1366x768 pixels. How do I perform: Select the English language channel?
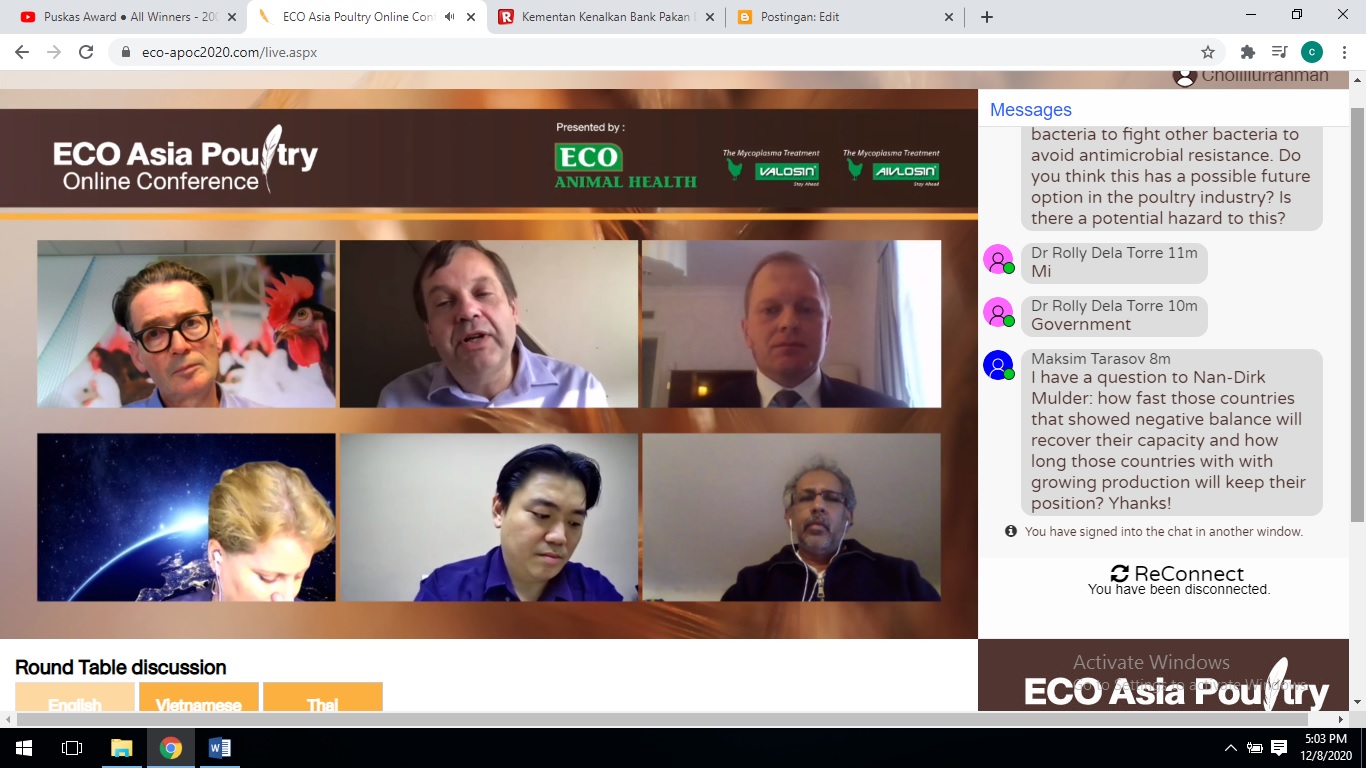click(75, 697)
